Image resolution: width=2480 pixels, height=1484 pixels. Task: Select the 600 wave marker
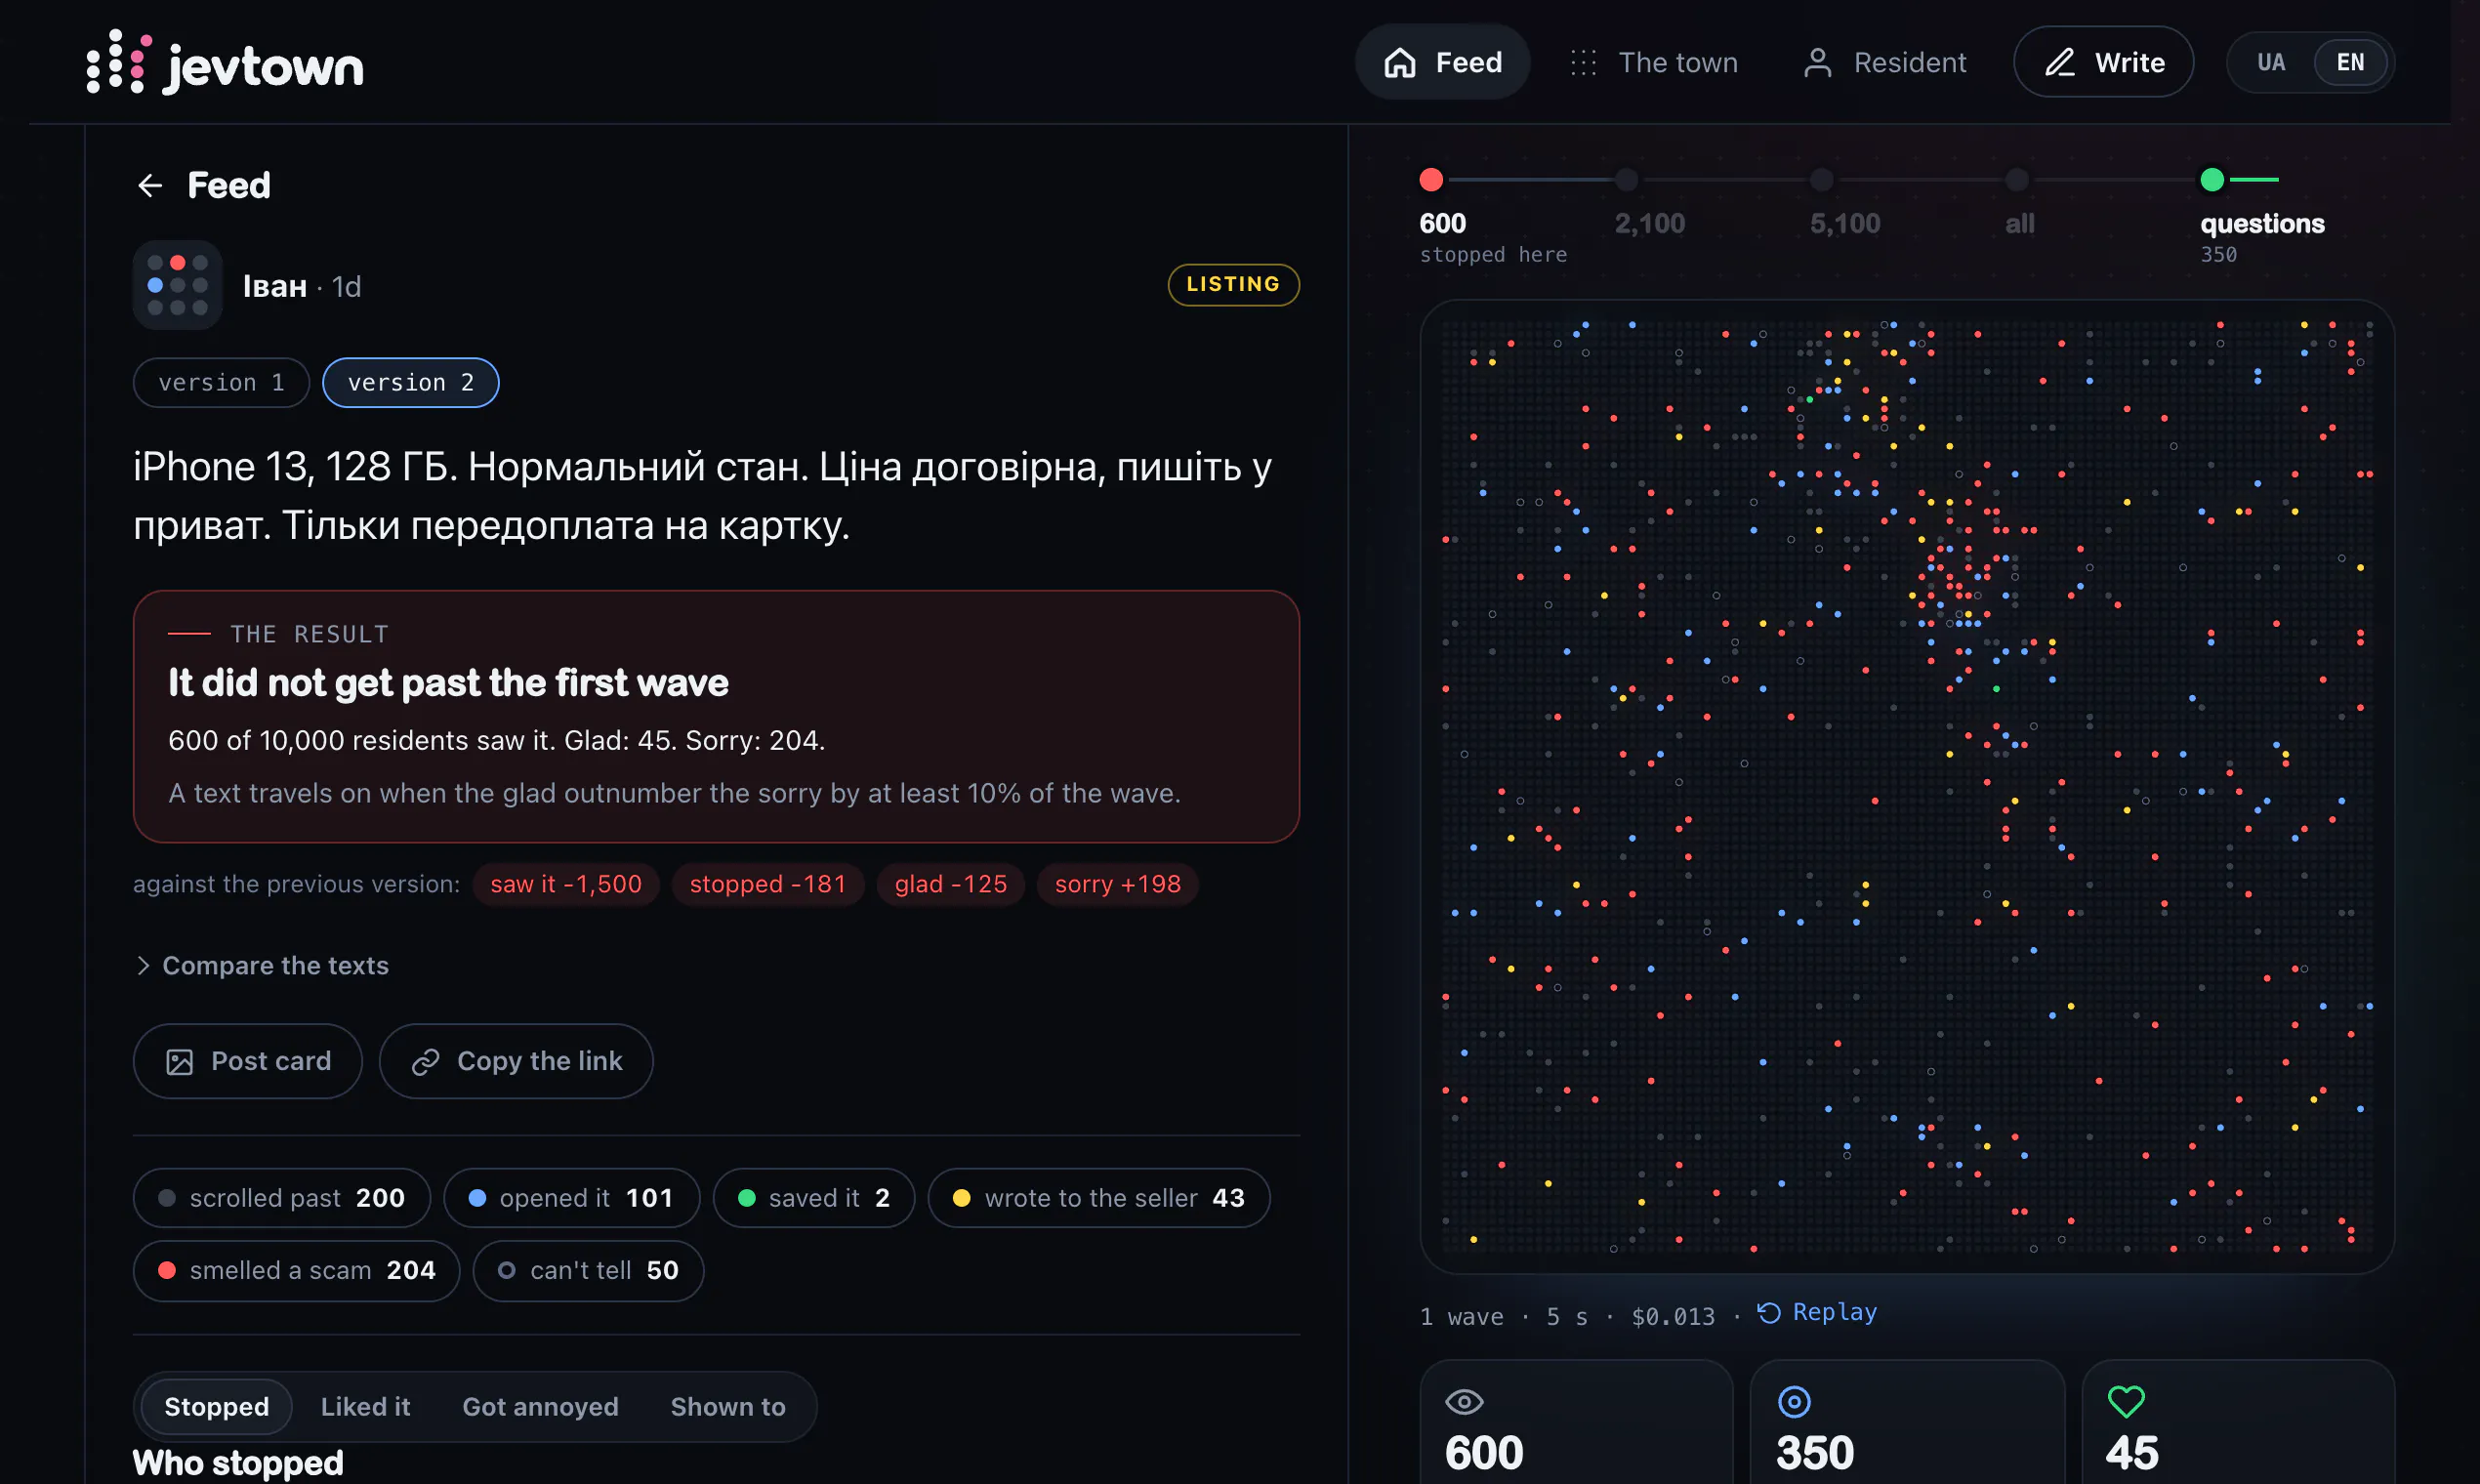coord(1431,180)
